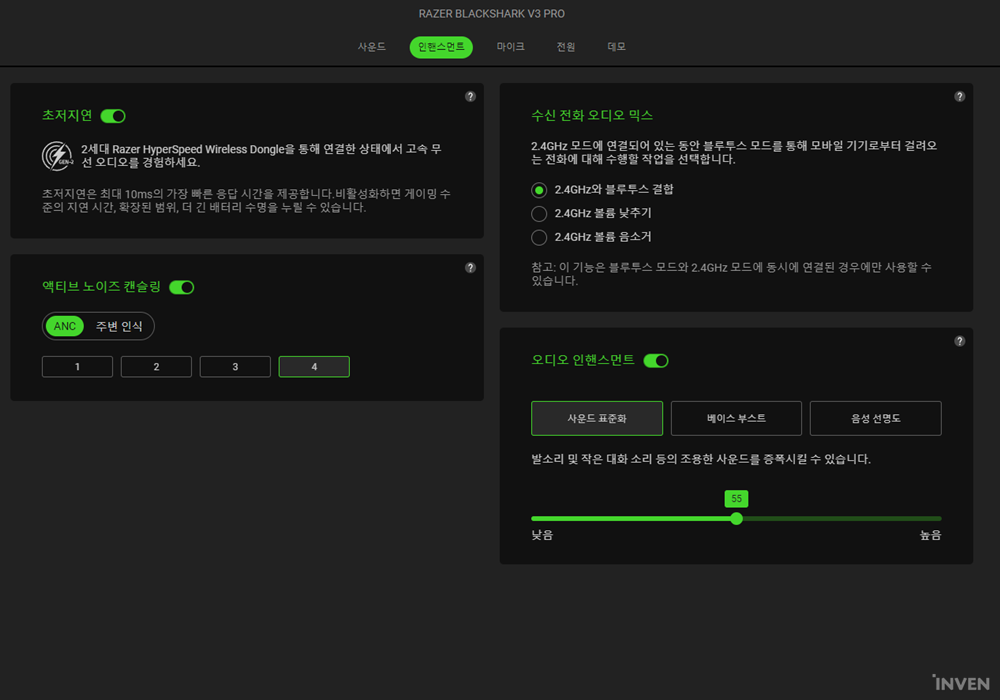Click the enhancement slider handle at 55
This screenshot has height=700, width=1000.
click(x=737, y=519)
